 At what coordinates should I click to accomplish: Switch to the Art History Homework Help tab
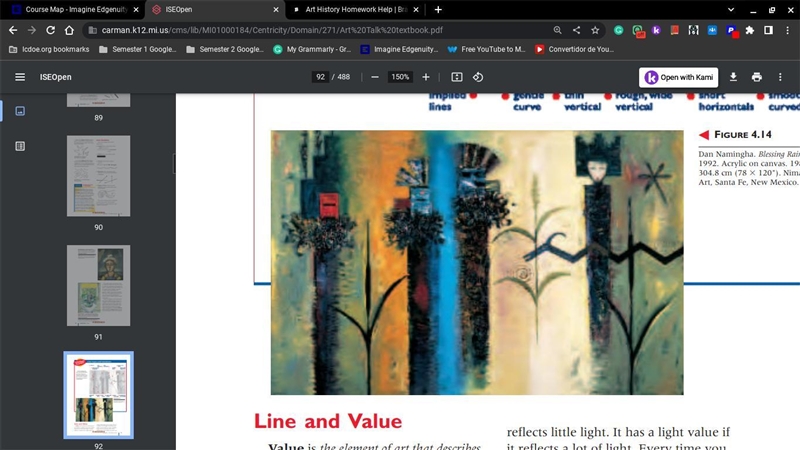tap(356, 9)
